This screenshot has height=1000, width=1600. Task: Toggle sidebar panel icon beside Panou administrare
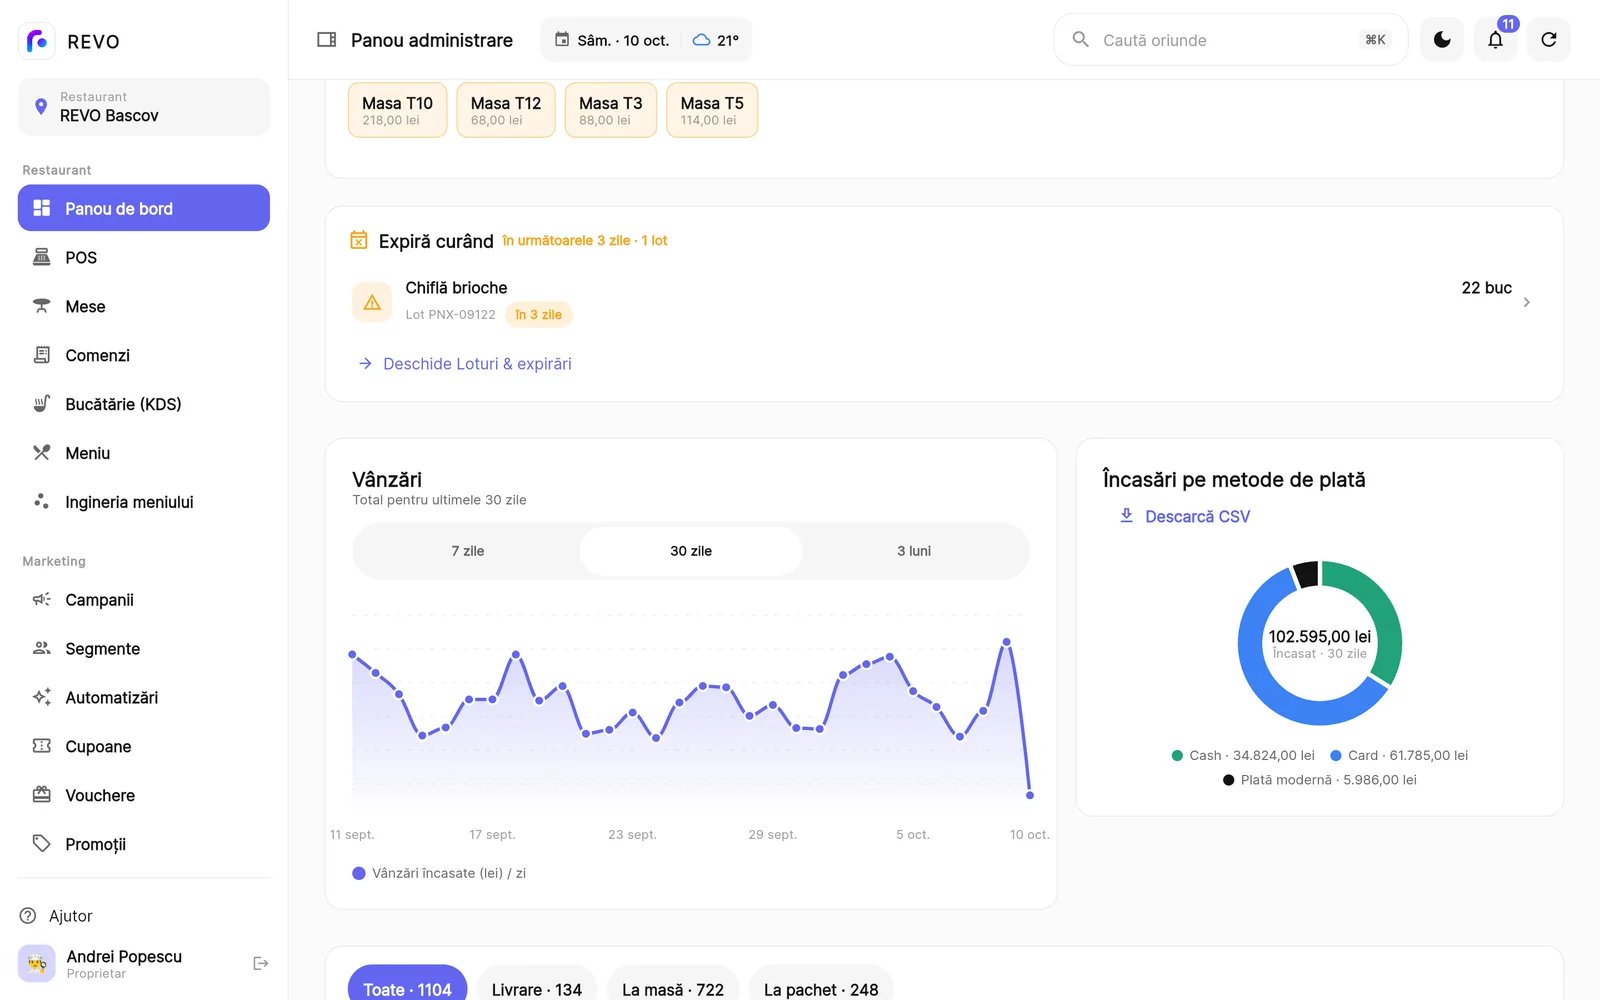click(327, 40)
